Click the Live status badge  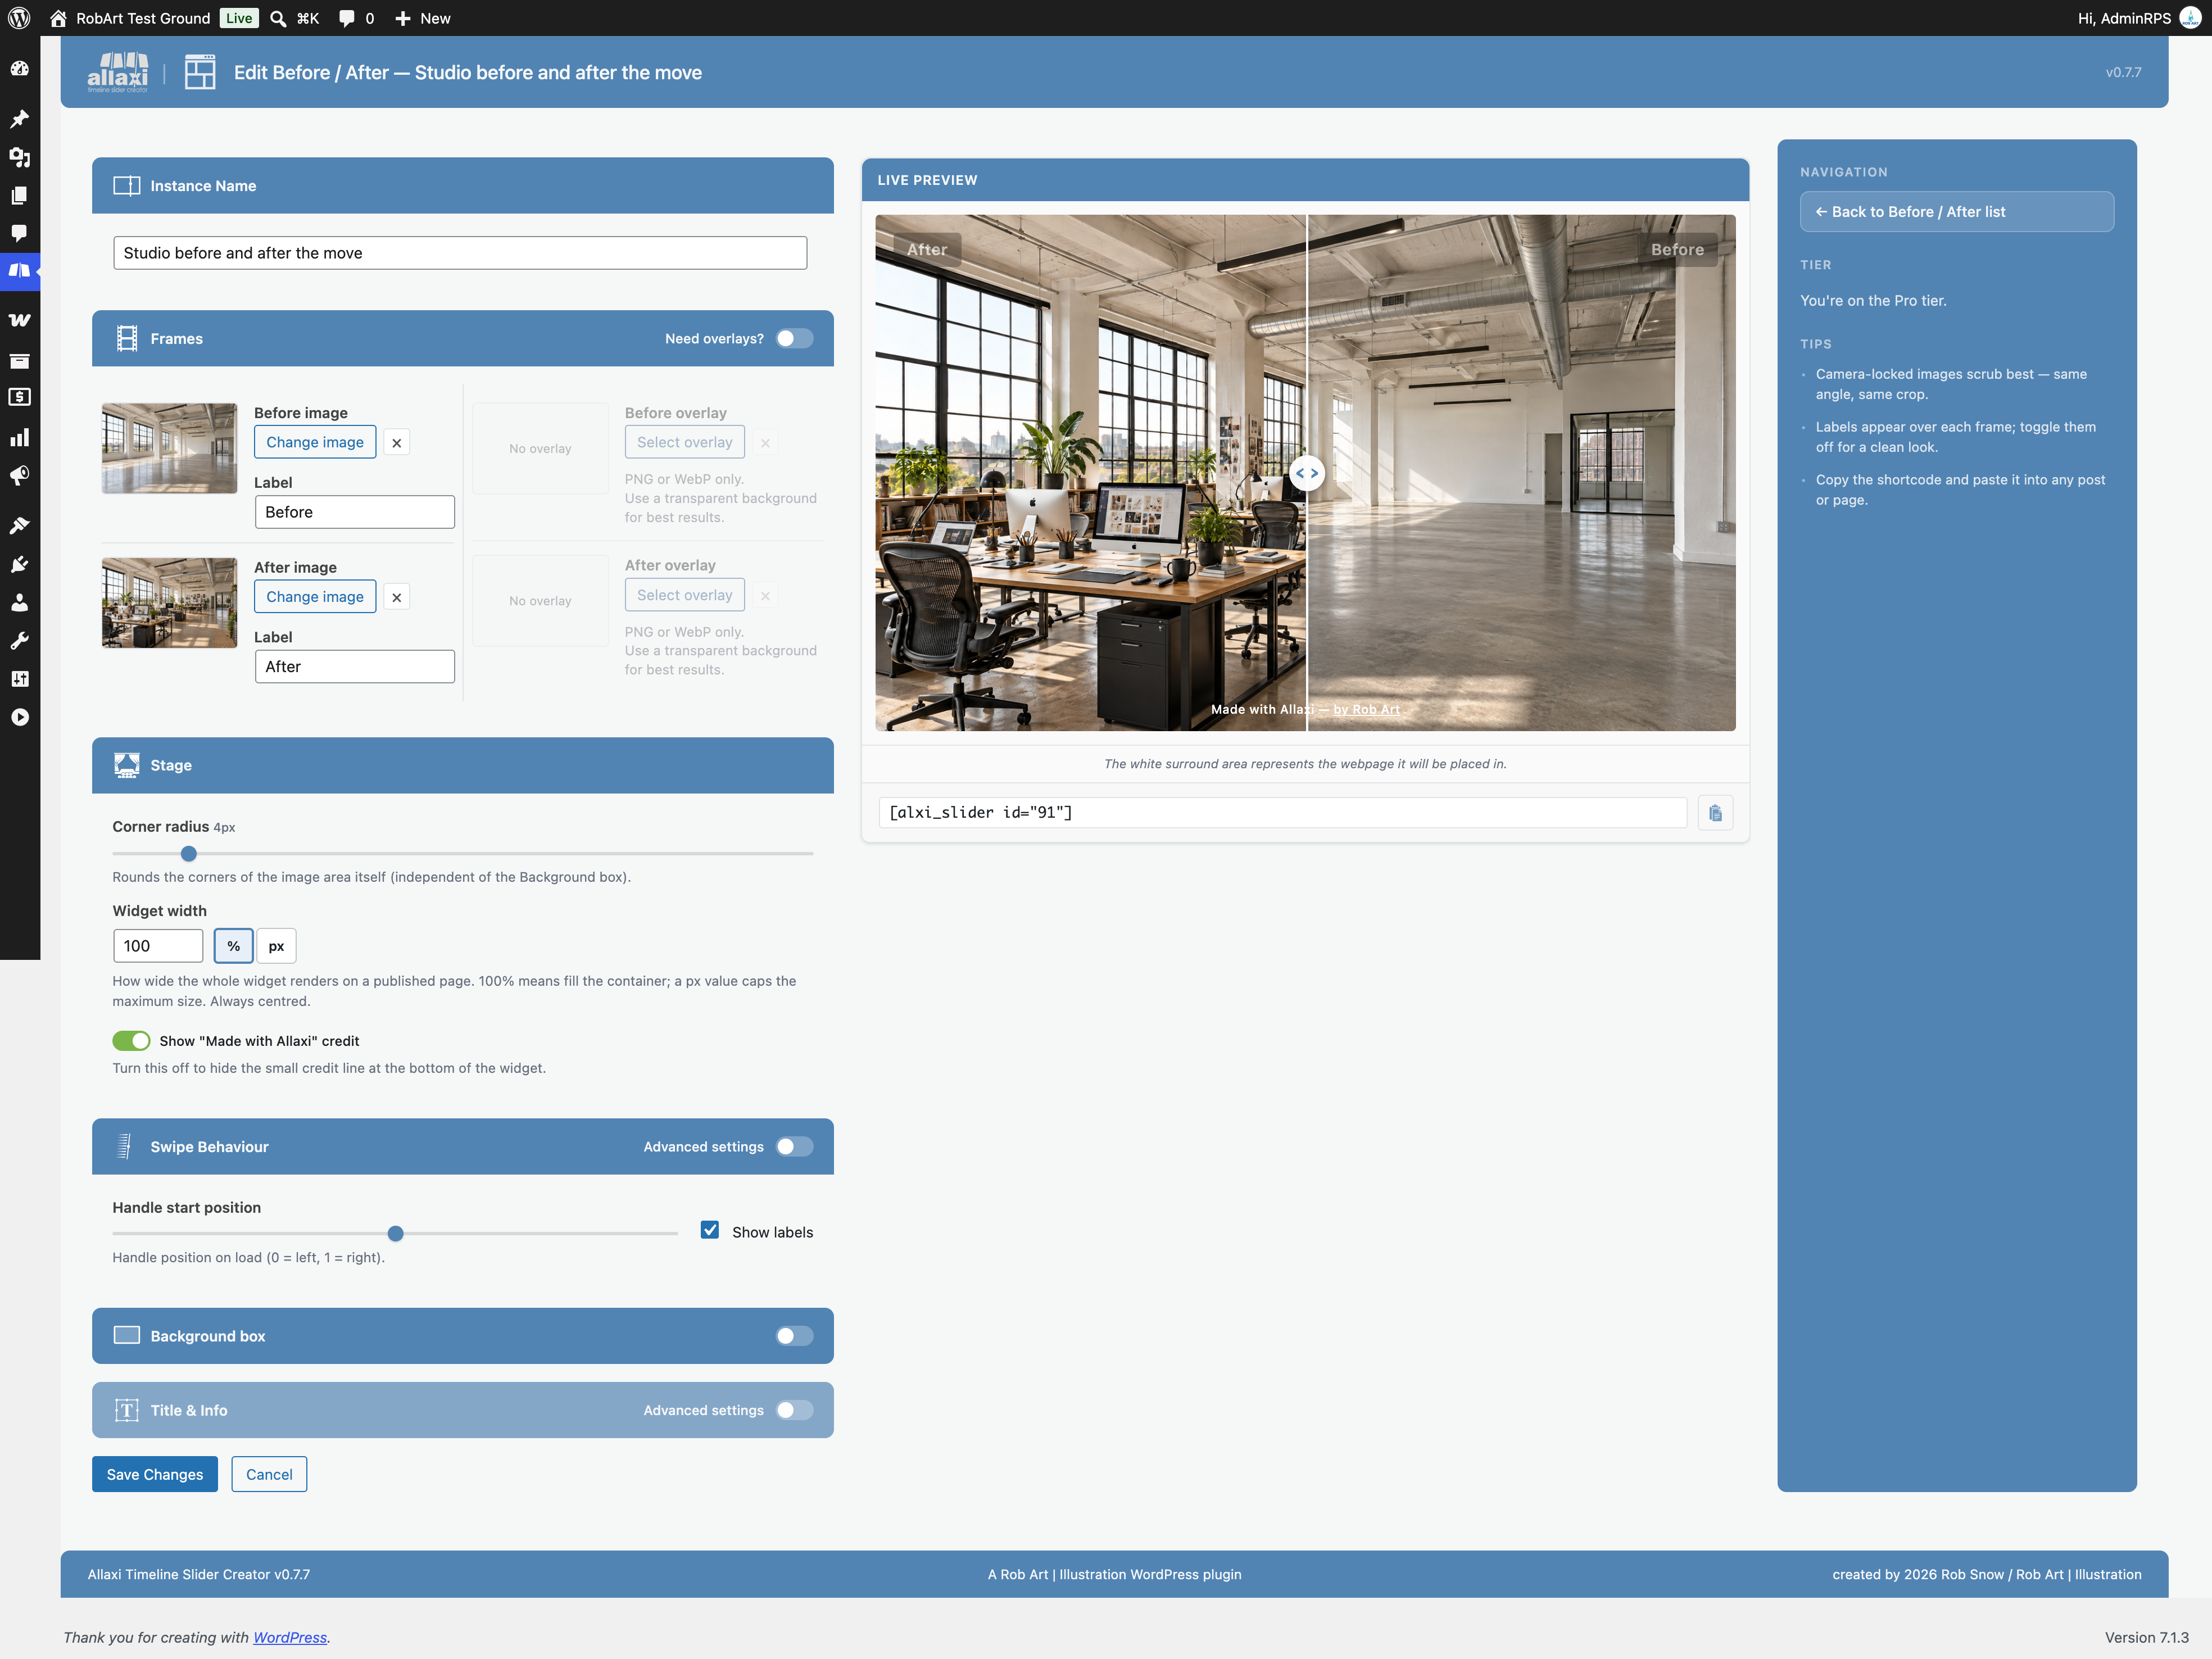[x=239, y=18]
